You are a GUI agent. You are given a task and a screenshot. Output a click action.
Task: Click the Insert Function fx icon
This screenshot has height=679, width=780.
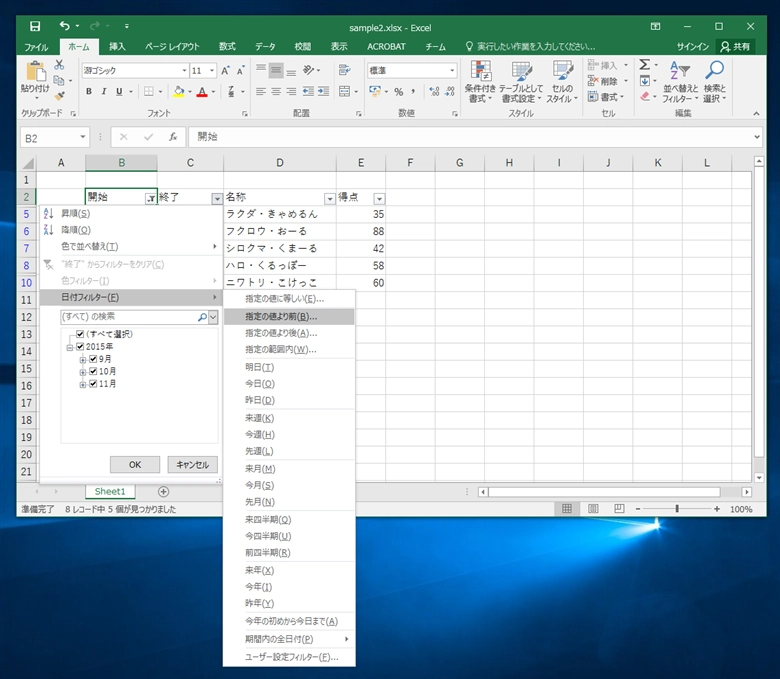coord(173,137)
